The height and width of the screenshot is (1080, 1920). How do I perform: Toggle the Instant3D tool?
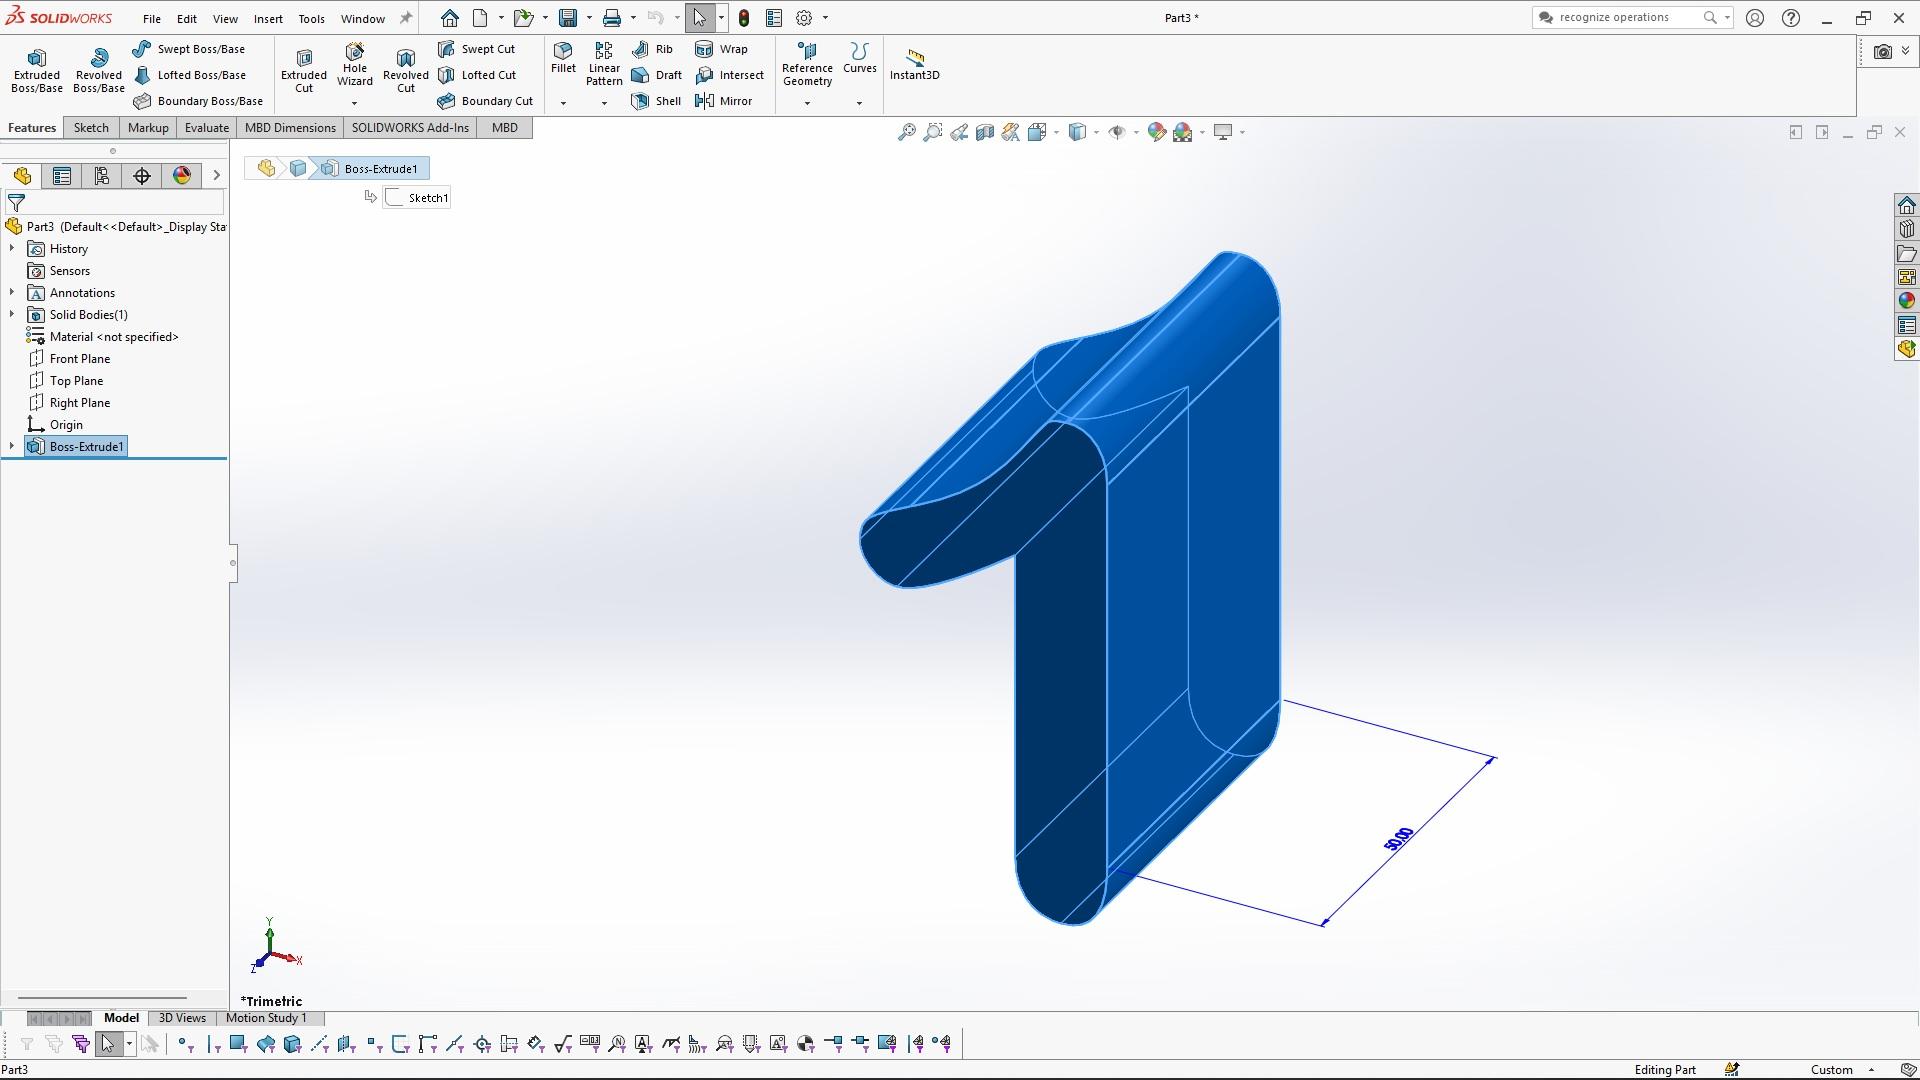(x=914, y=65)
